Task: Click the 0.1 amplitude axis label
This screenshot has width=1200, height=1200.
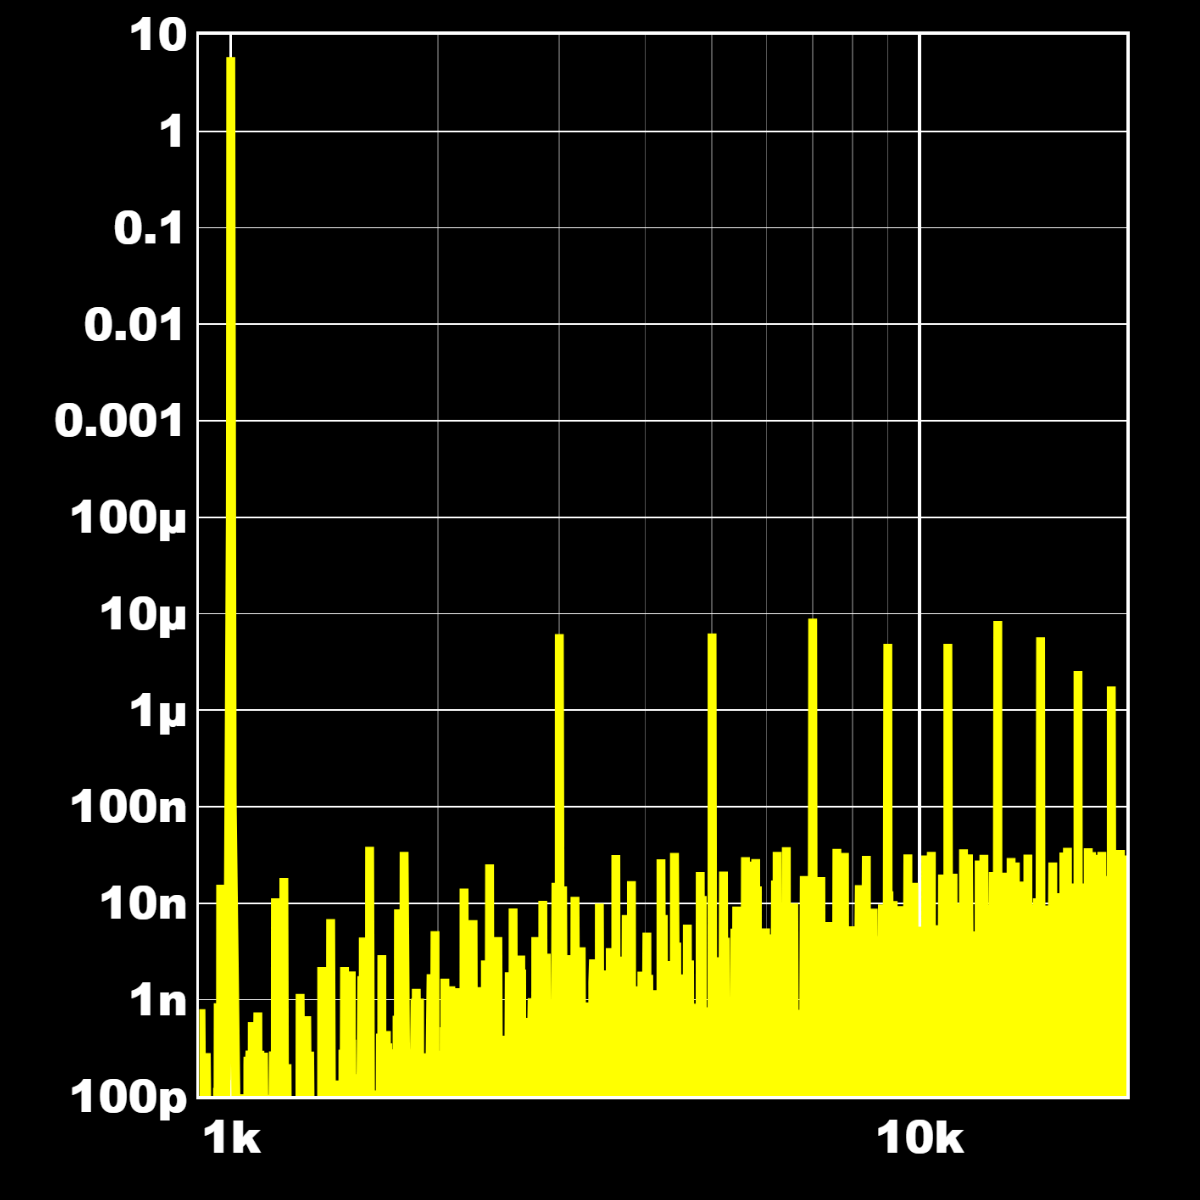Action: coord(150,229)
